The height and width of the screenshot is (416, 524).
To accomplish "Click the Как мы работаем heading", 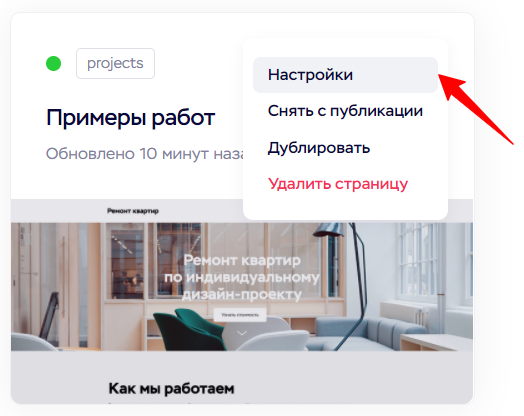I will coord(171,389).
